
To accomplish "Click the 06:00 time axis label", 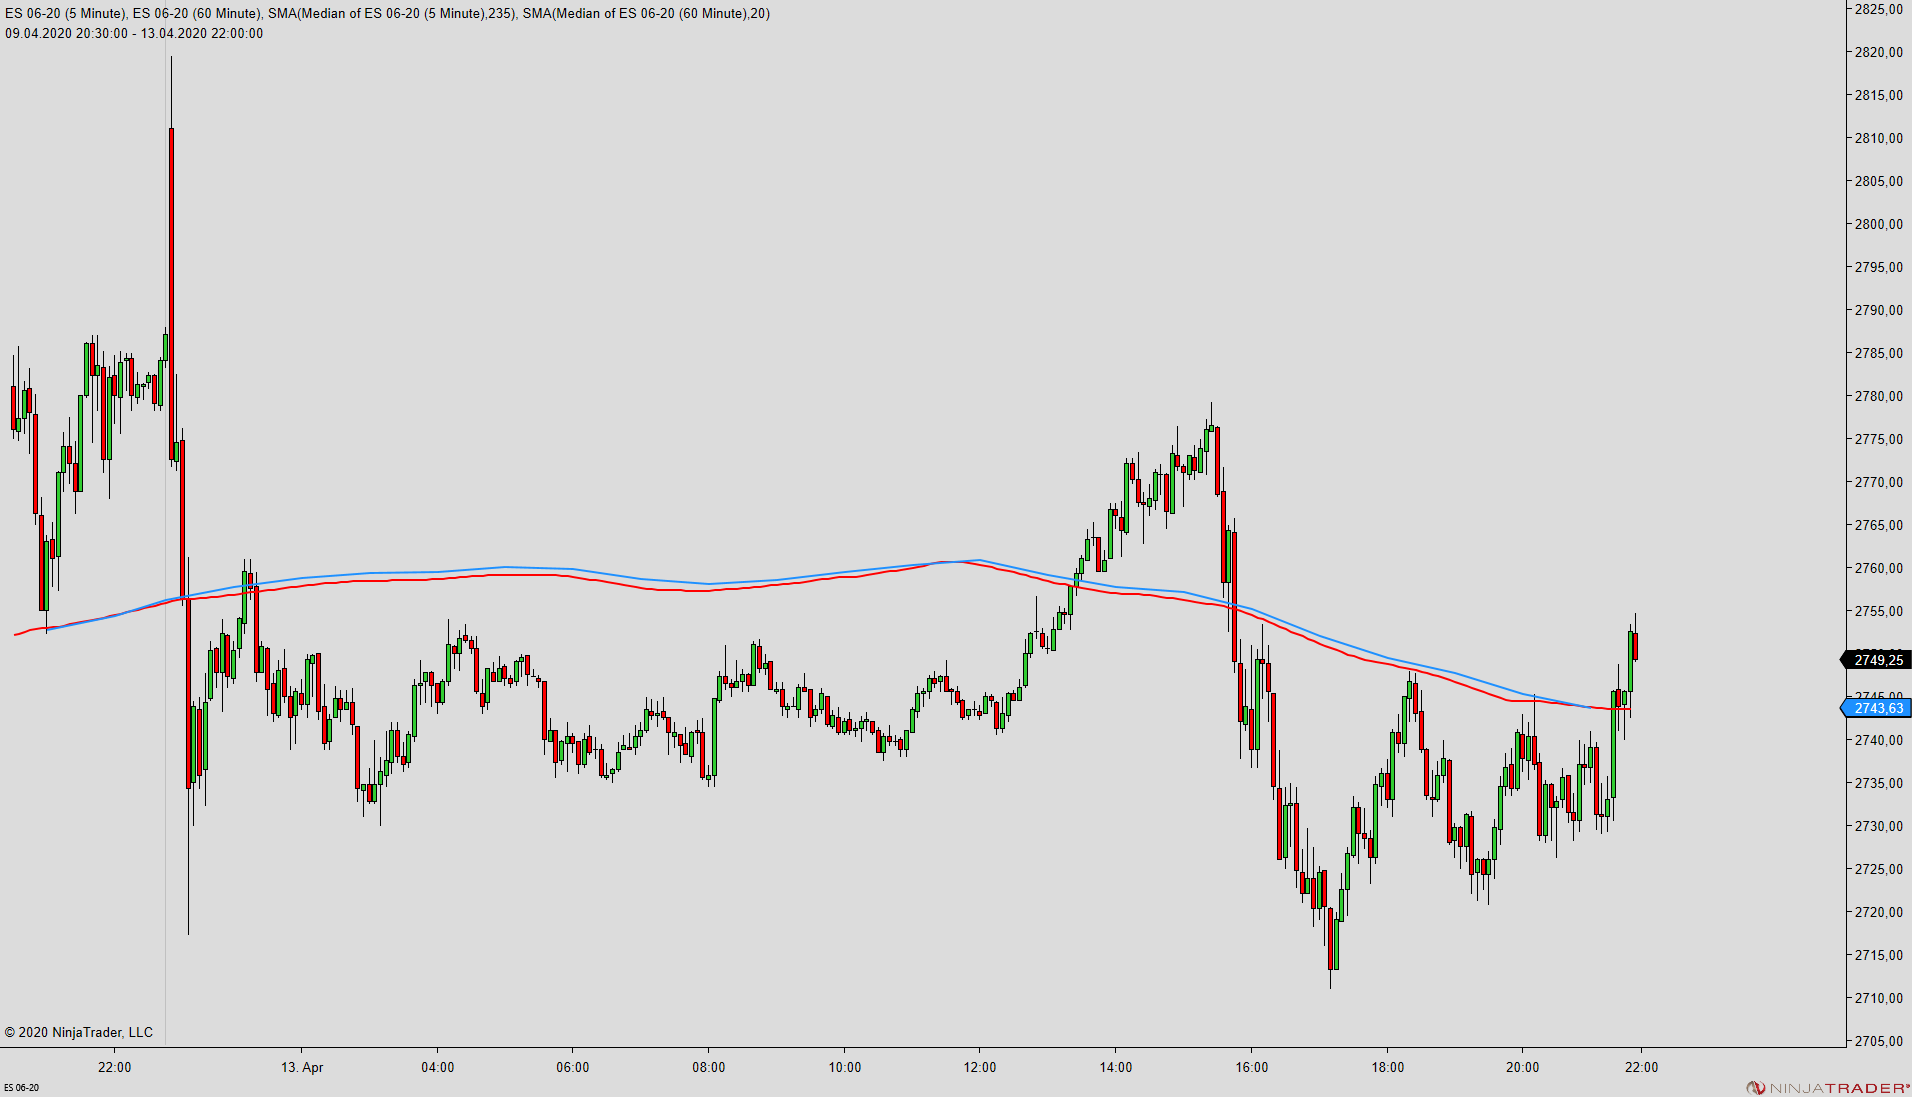I will [x=573, y=1067].
